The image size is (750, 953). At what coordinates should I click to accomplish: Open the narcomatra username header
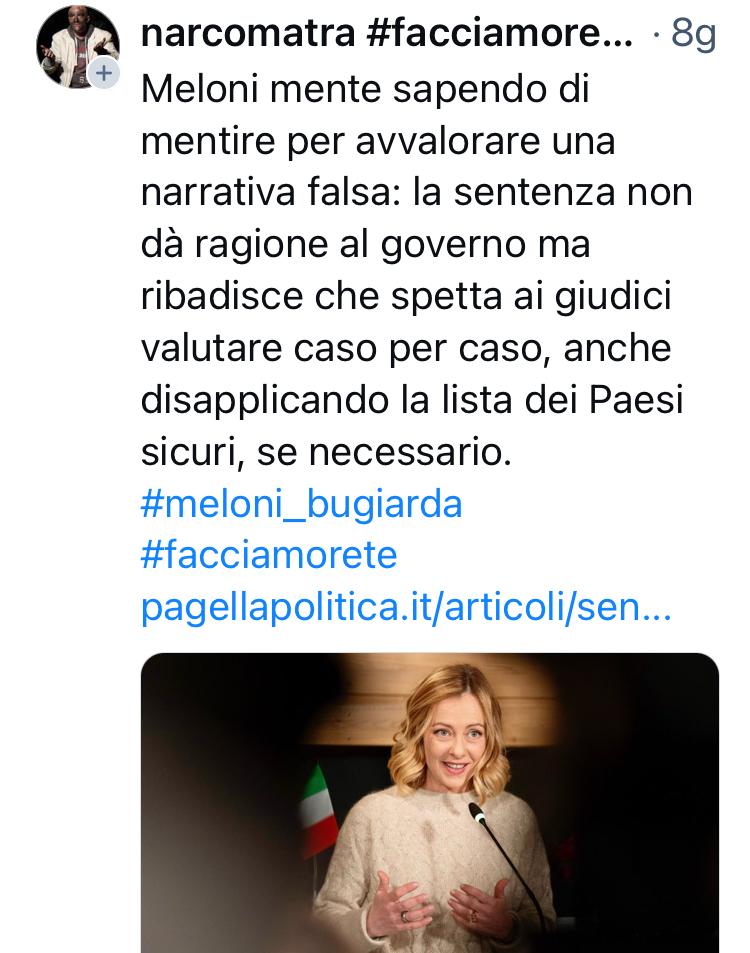[247, 33]
